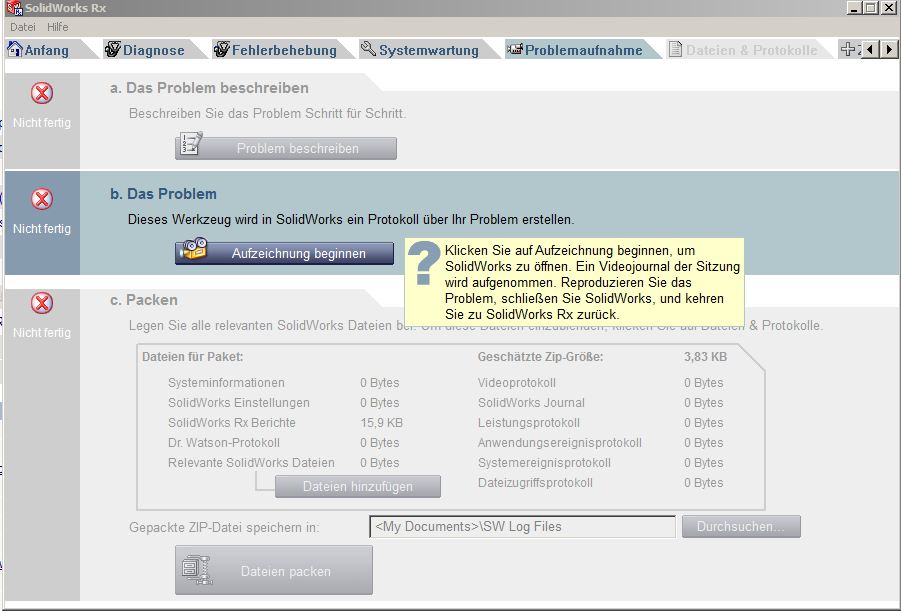
Task: Minimize the SolidWorks Rx window
Action: point(854,8)
